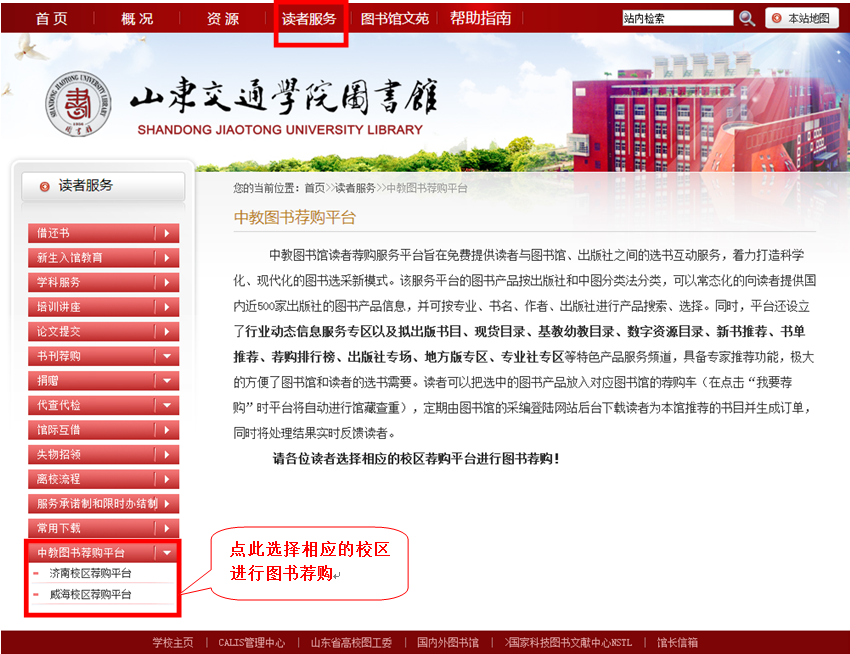
Task: Expand the 新生入馆教育 arrow
Action: [167, 258]
